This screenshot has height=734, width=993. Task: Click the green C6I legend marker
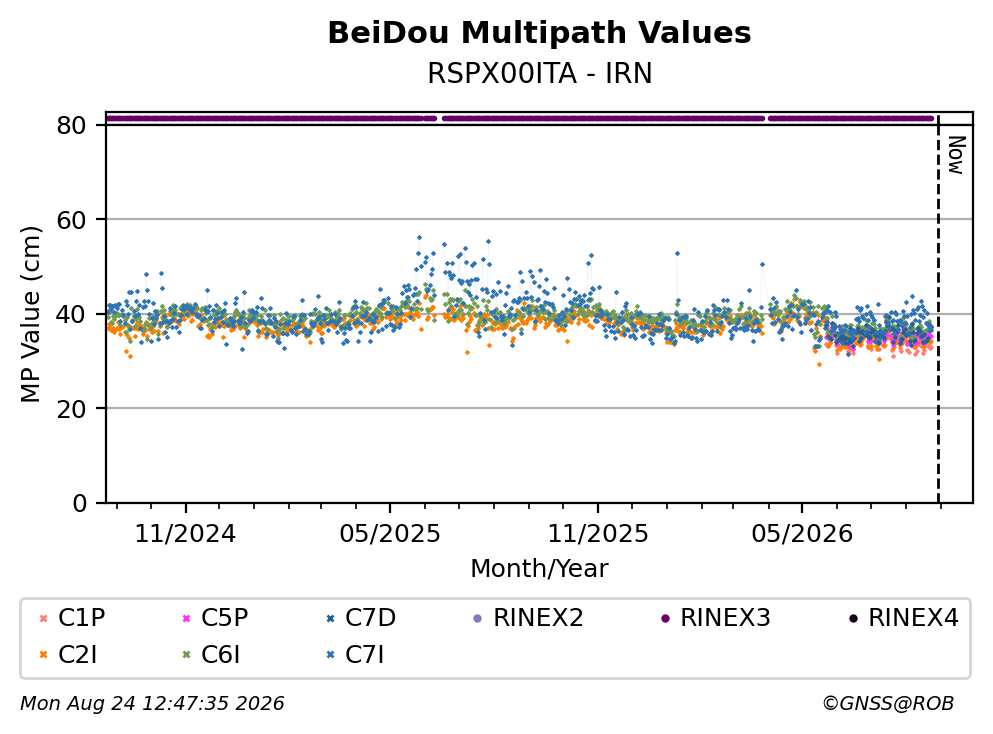click(x=186, y=655)
